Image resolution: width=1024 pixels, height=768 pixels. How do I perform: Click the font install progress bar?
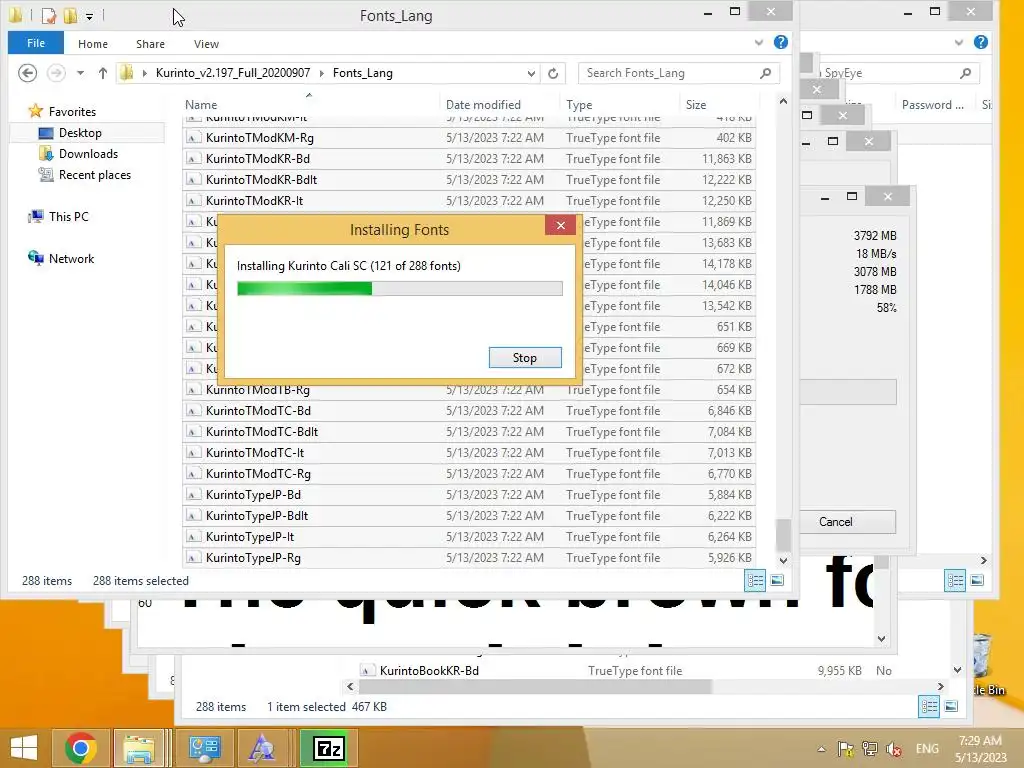click(400, 288)
